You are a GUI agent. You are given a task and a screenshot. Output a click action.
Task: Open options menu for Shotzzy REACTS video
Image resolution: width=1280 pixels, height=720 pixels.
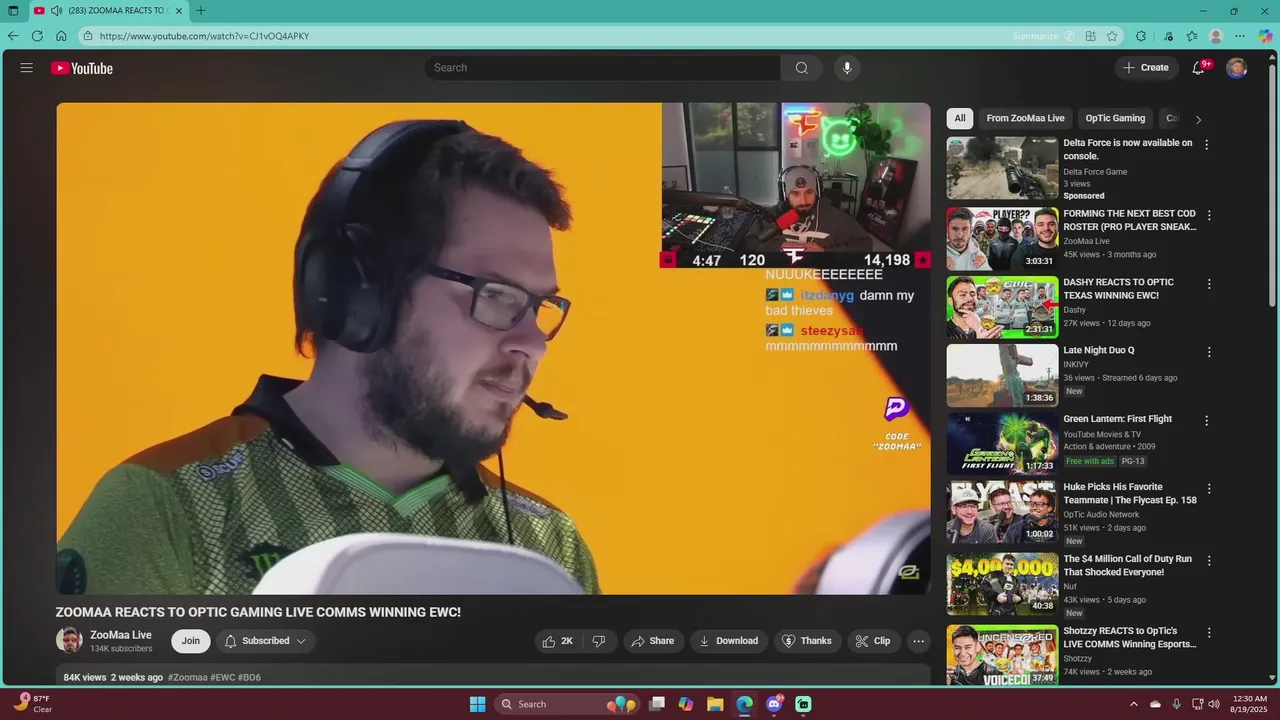pos(1209,633)
